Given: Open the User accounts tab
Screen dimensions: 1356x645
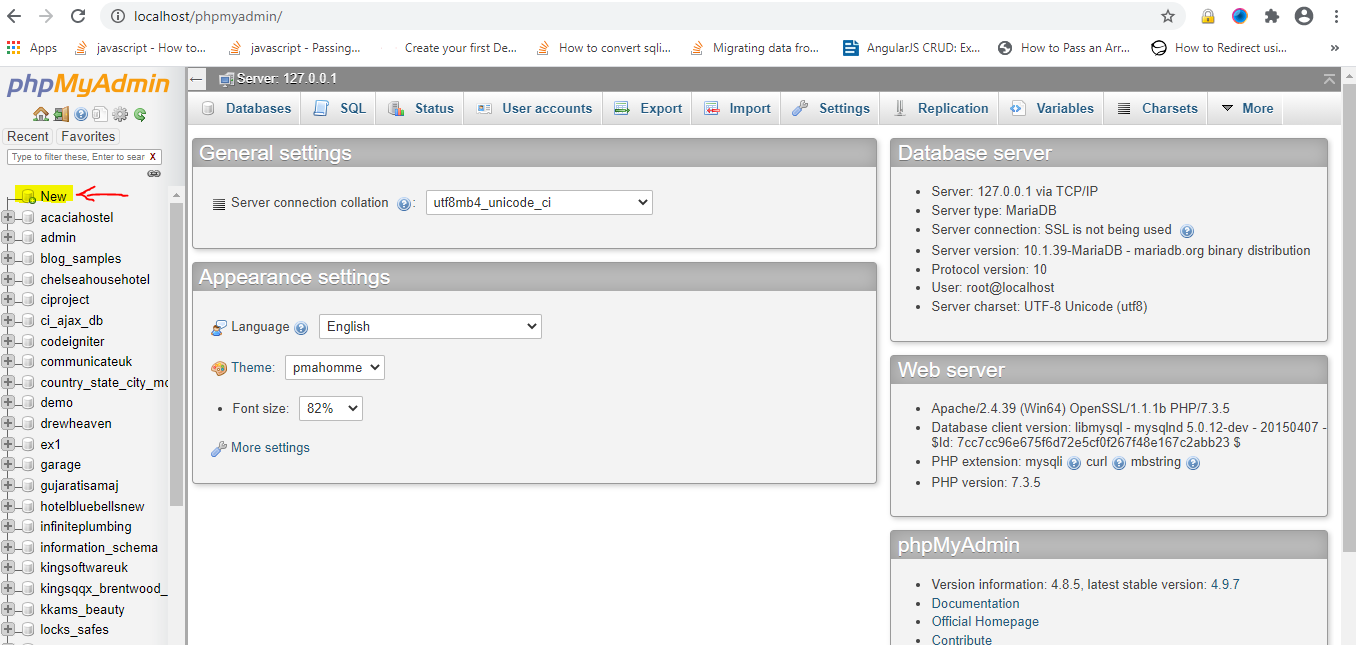Looking at the screenshot, I should pyautogui.click(x=535, y=108).
